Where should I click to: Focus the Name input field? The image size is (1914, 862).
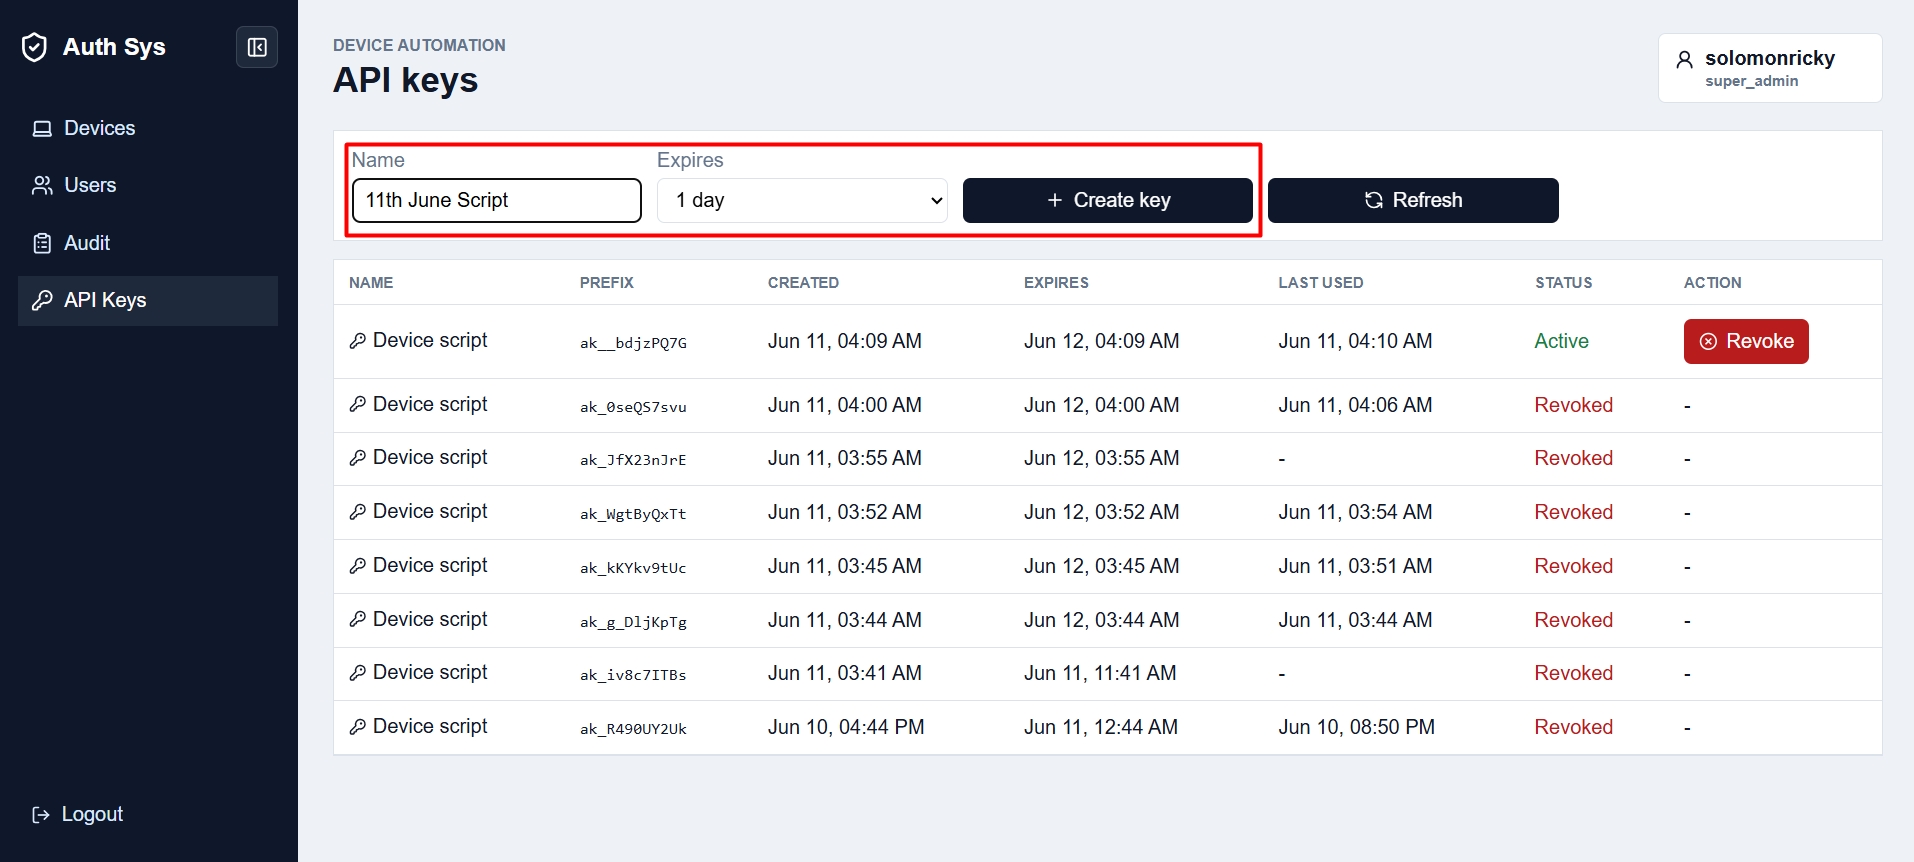point(497,200)
